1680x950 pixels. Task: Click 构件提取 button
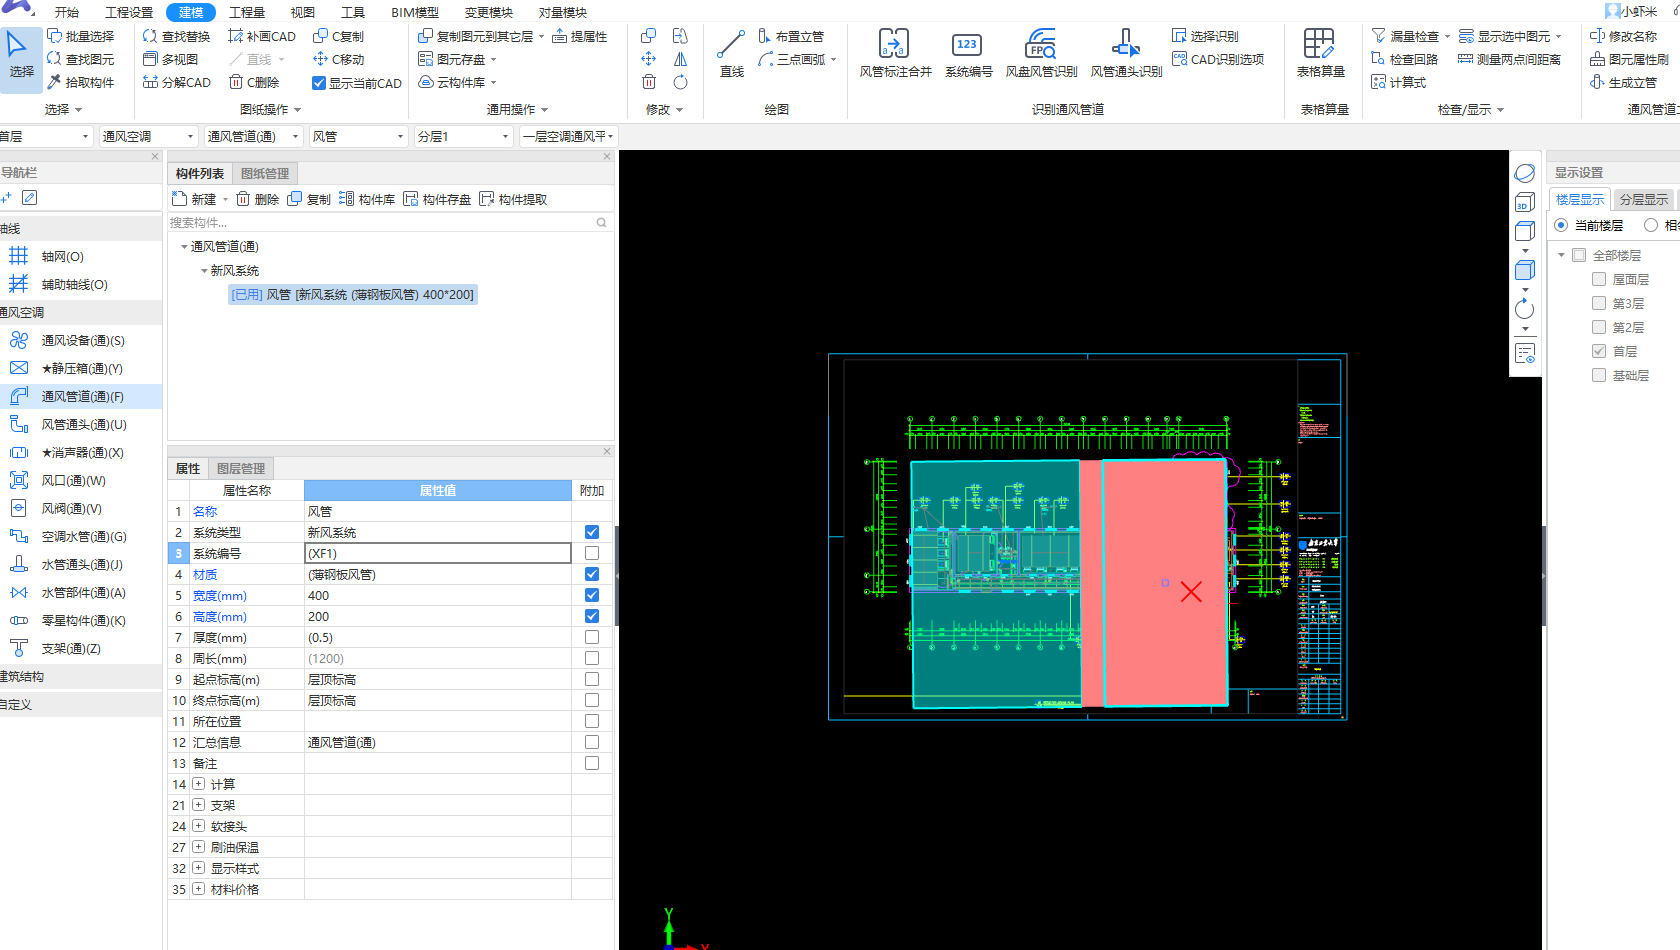(x=513, y=199)
